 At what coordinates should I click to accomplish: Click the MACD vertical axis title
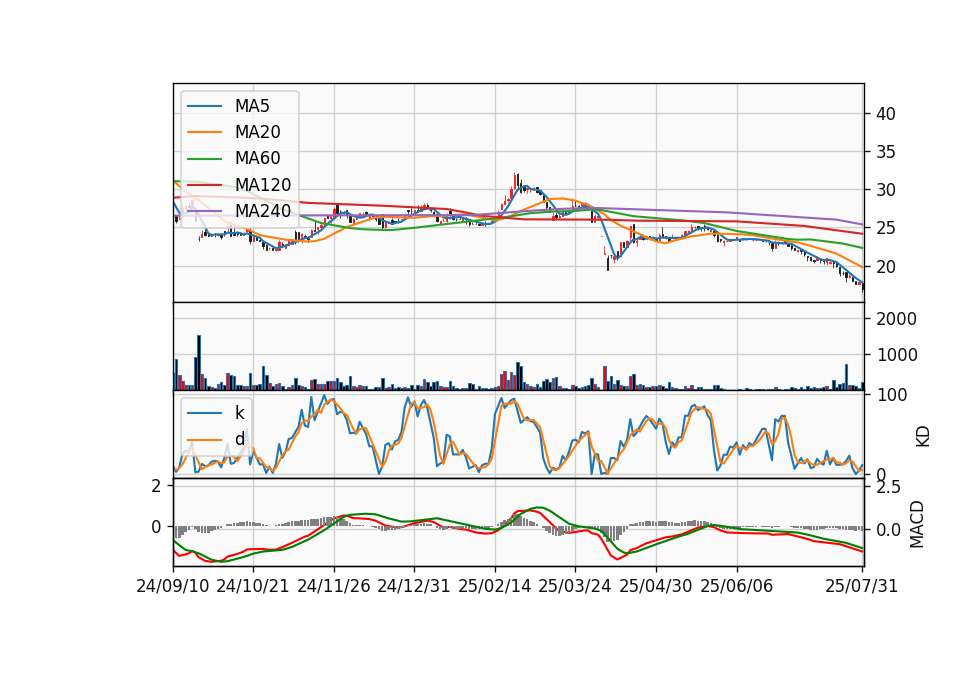click(x=917, y=524)
